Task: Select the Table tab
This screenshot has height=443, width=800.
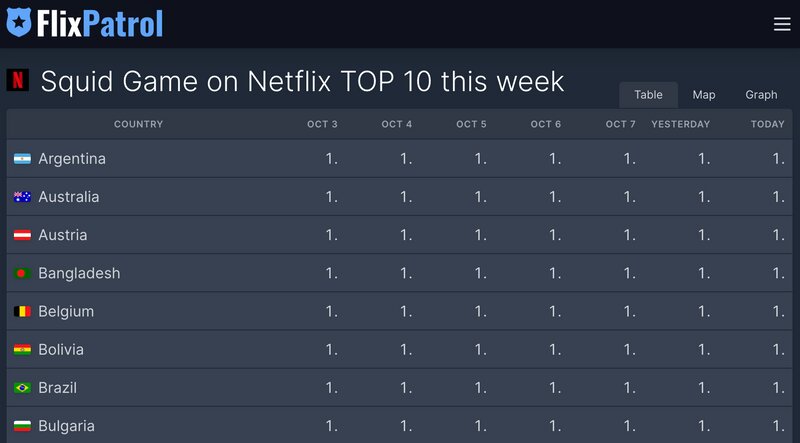Action: tap(648, 95)
